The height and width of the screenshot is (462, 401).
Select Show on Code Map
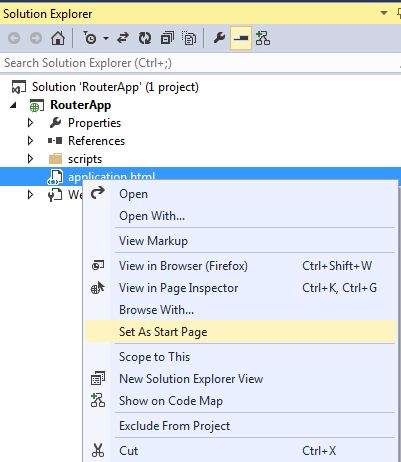tap(240, 401)
